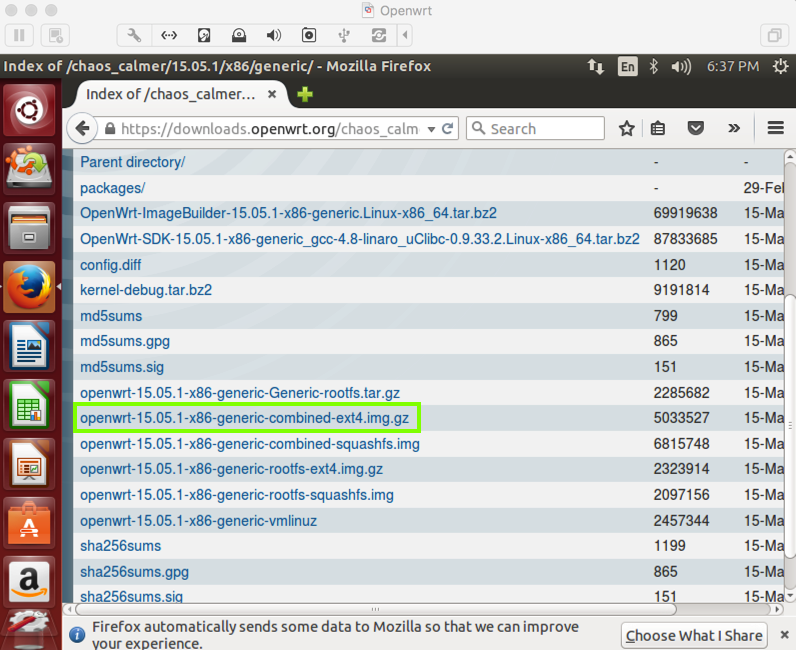Show bookmarks list icon

(657, 128)
